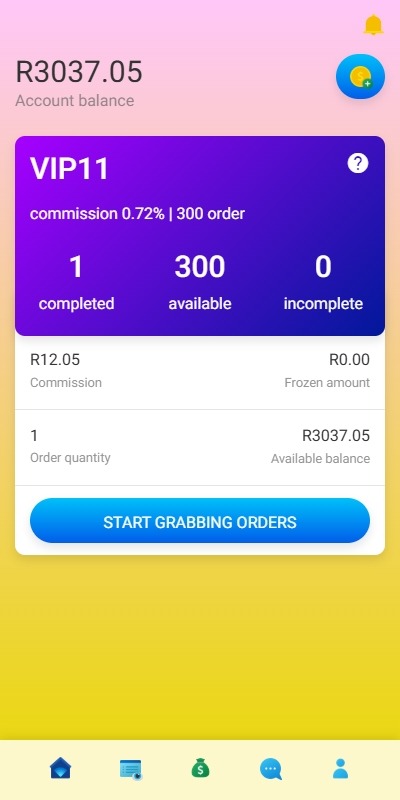Tap the R0.00 Frozen amount value
Screen dimensions: 400x800
349,360
